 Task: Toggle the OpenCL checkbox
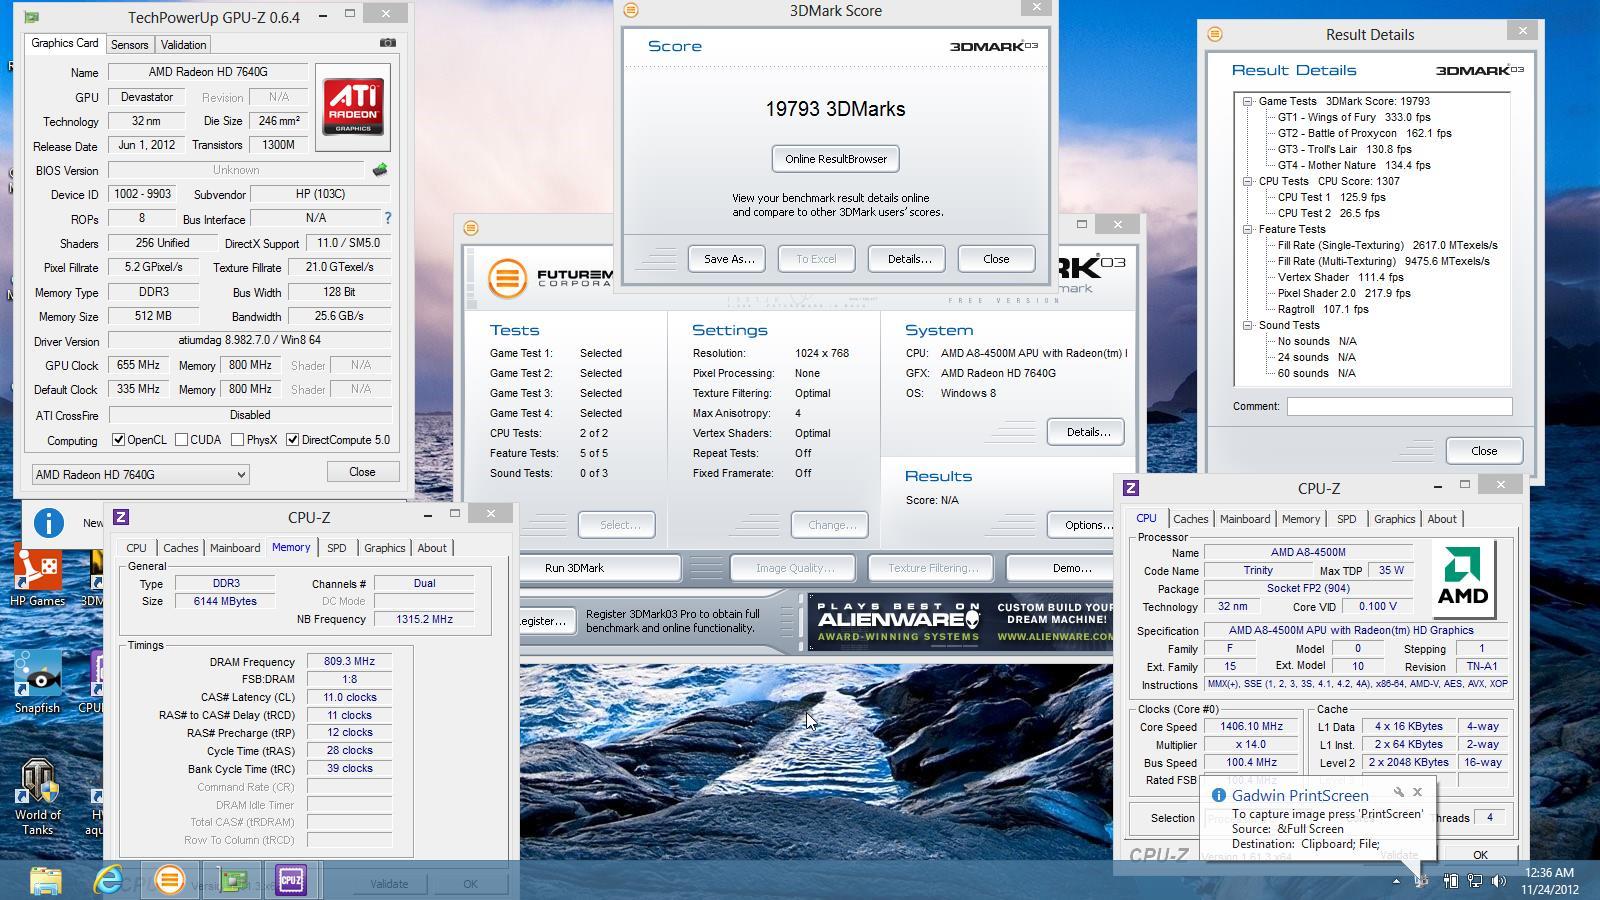pyautogui.click(x=119, y=440)
